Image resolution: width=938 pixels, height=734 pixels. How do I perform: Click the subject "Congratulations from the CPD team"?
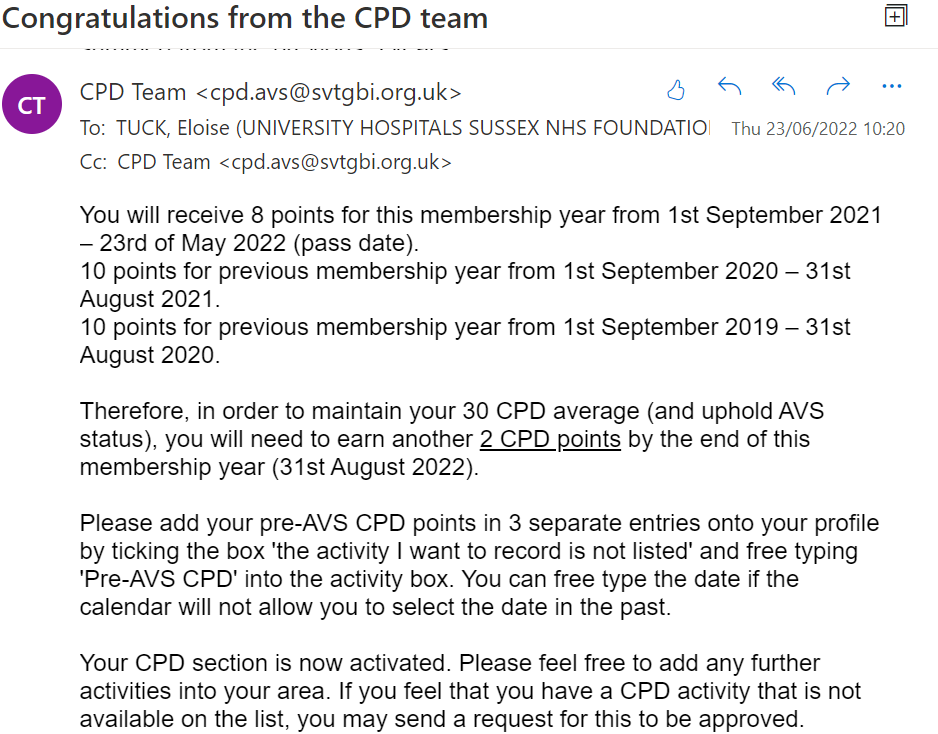[x=245, y=18]
